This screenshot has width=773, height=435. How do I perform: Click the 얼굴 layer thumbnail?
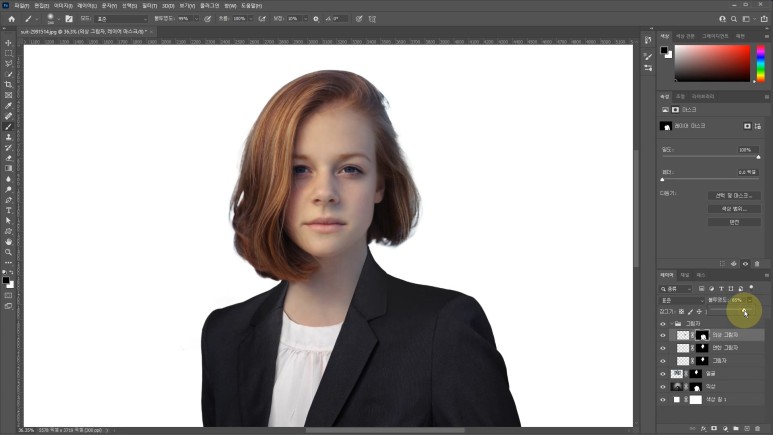click(x=676, y=374)
